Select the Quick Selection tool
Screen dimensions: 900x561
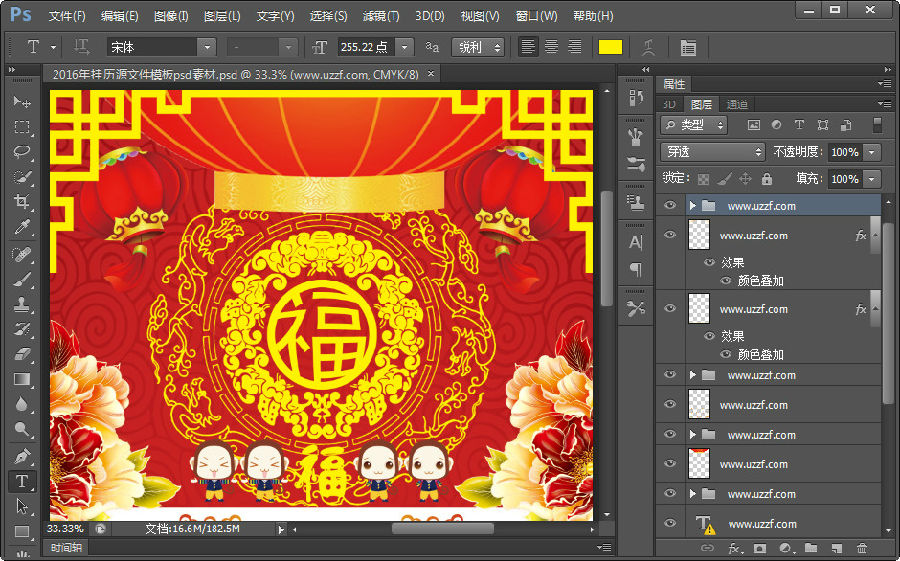22,177
